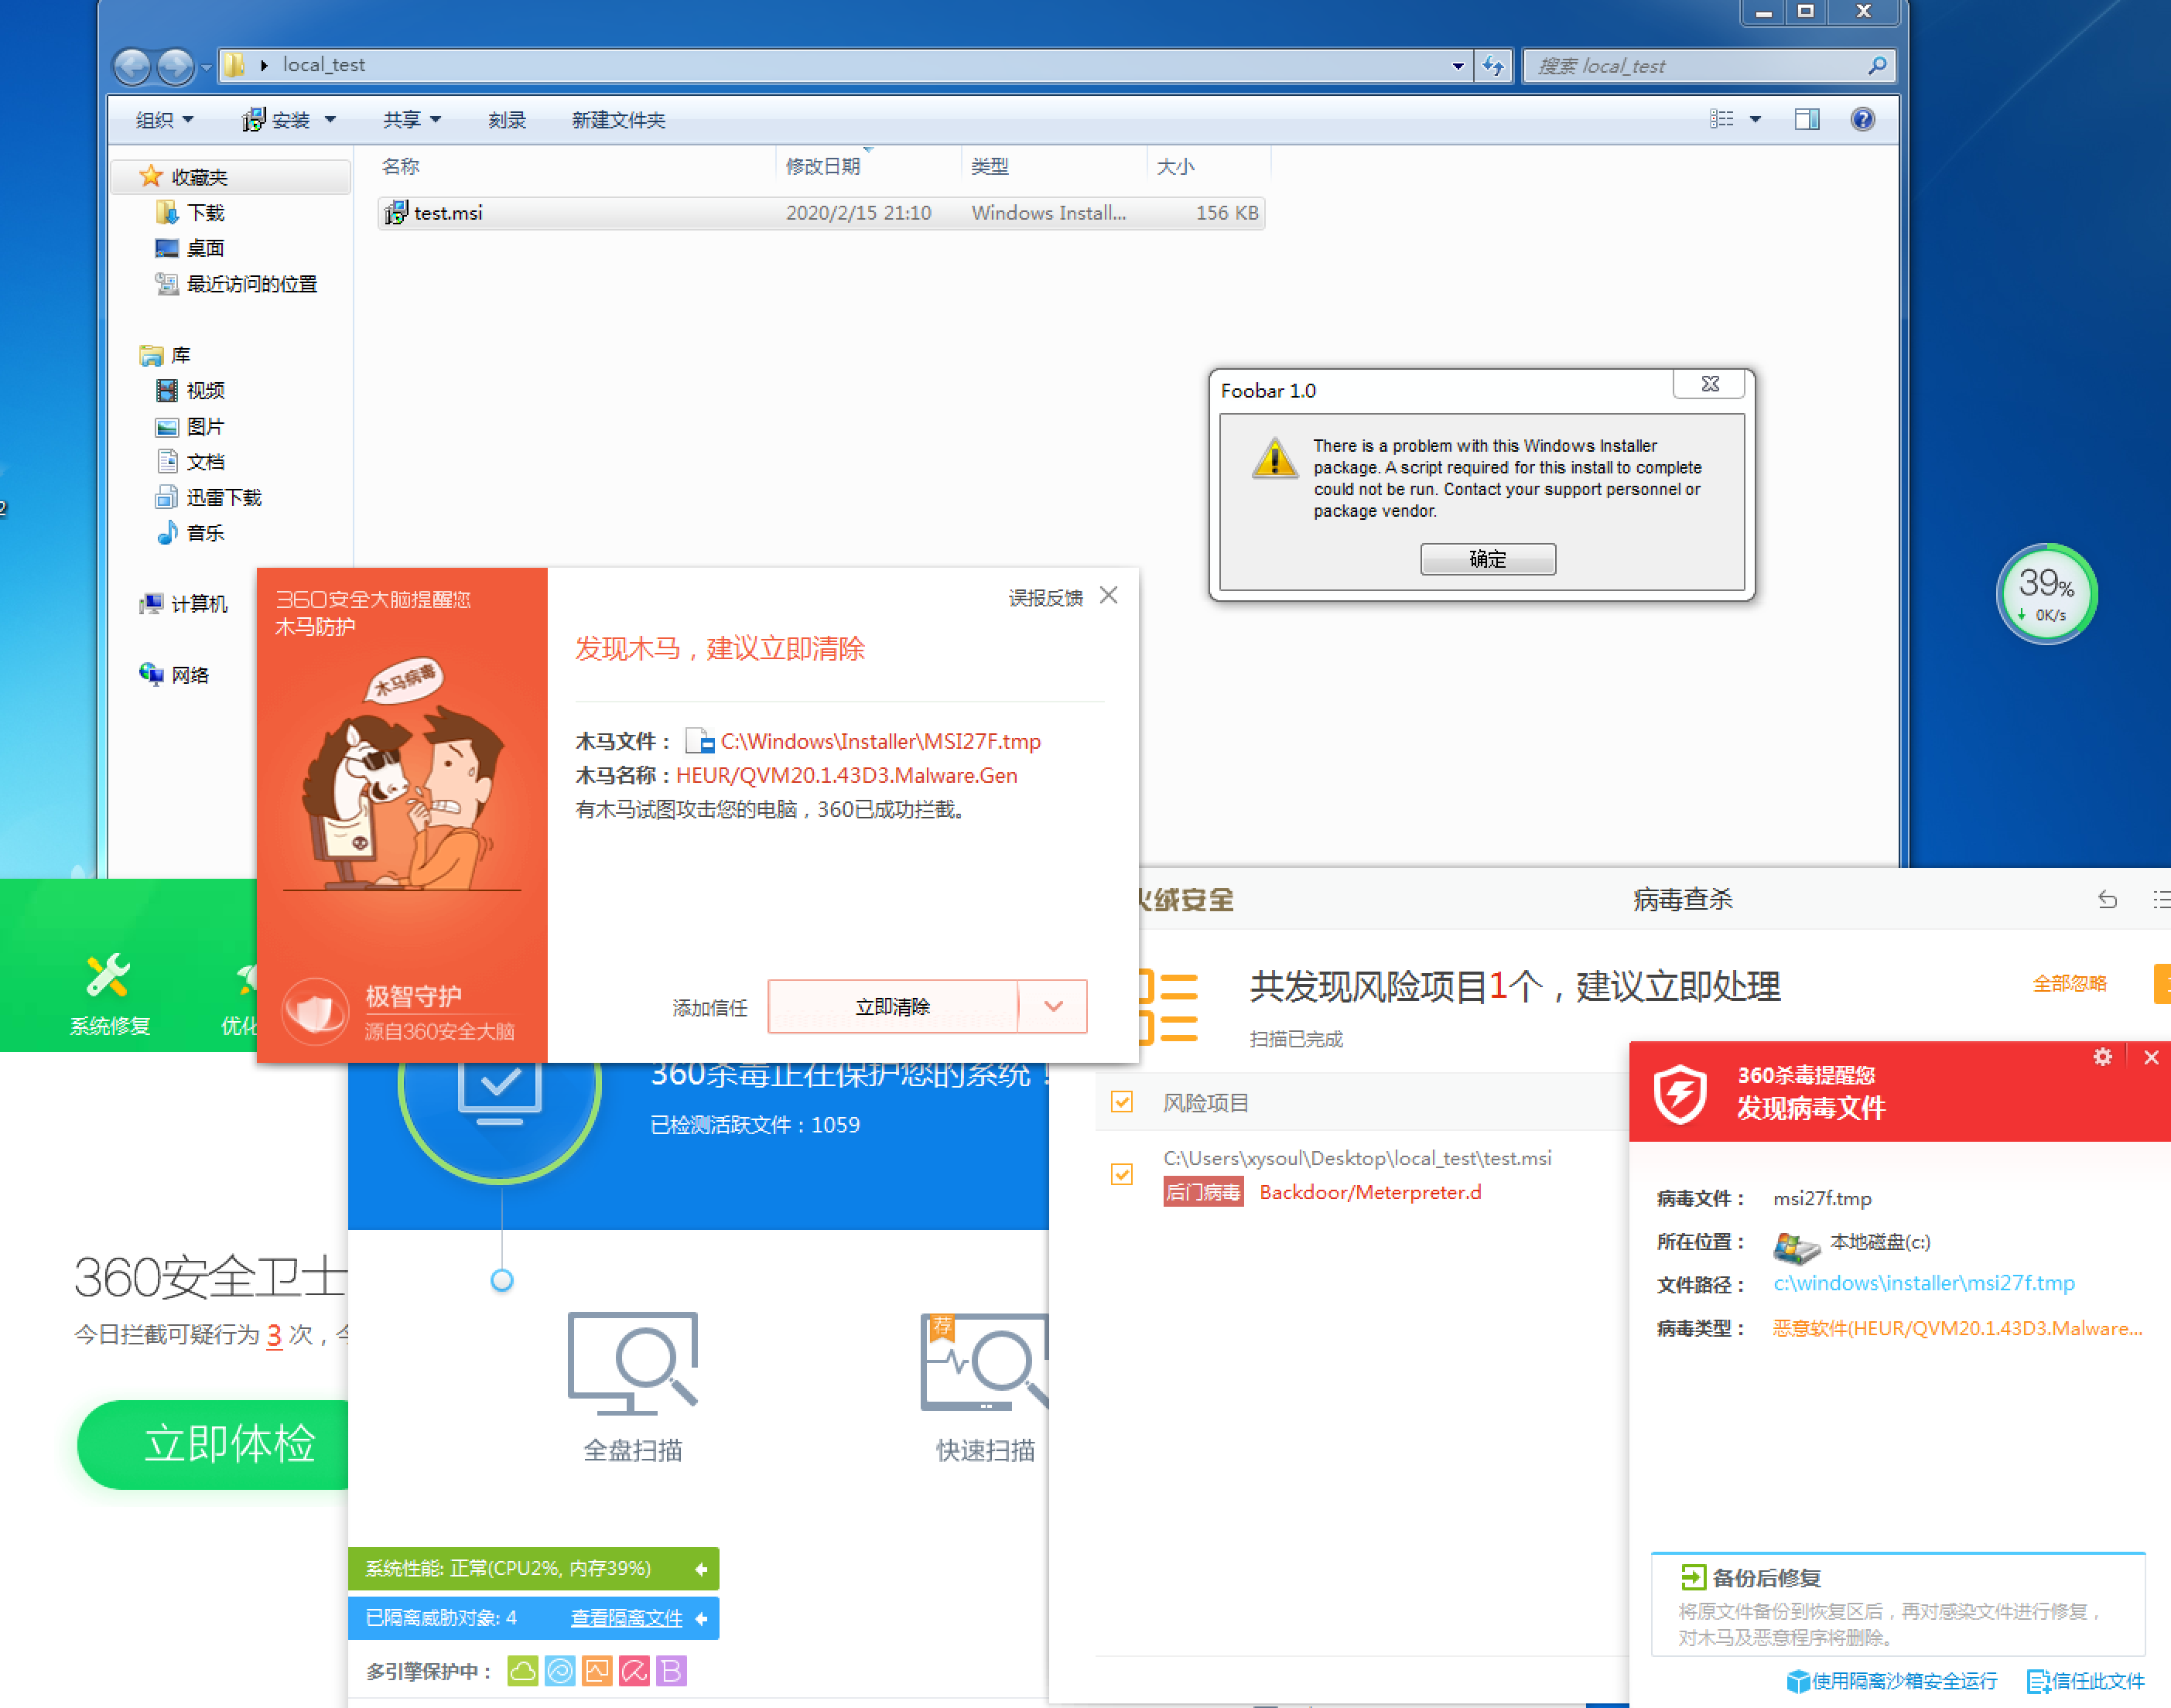Click 查看隔离文件 link

(626, 1618)
